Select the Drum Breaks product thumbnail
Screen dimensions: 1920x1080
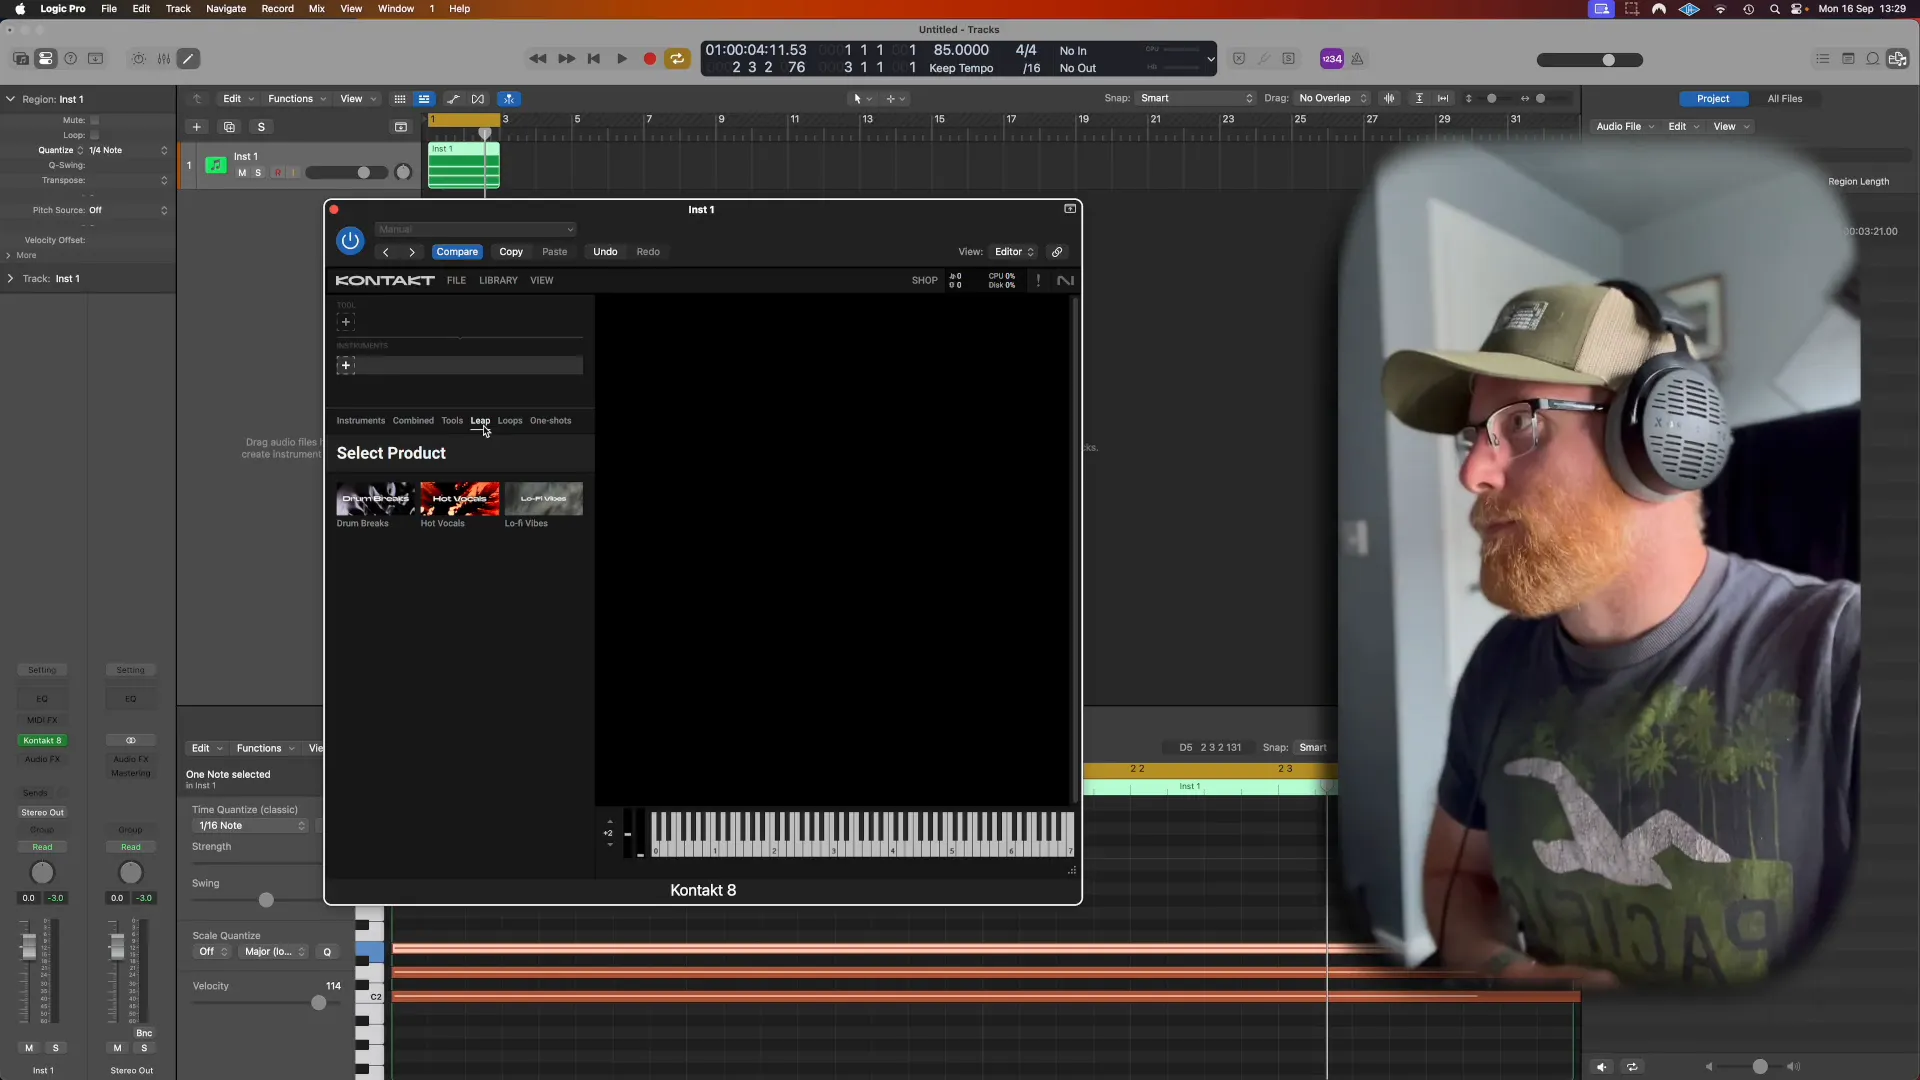coord(375,499)
